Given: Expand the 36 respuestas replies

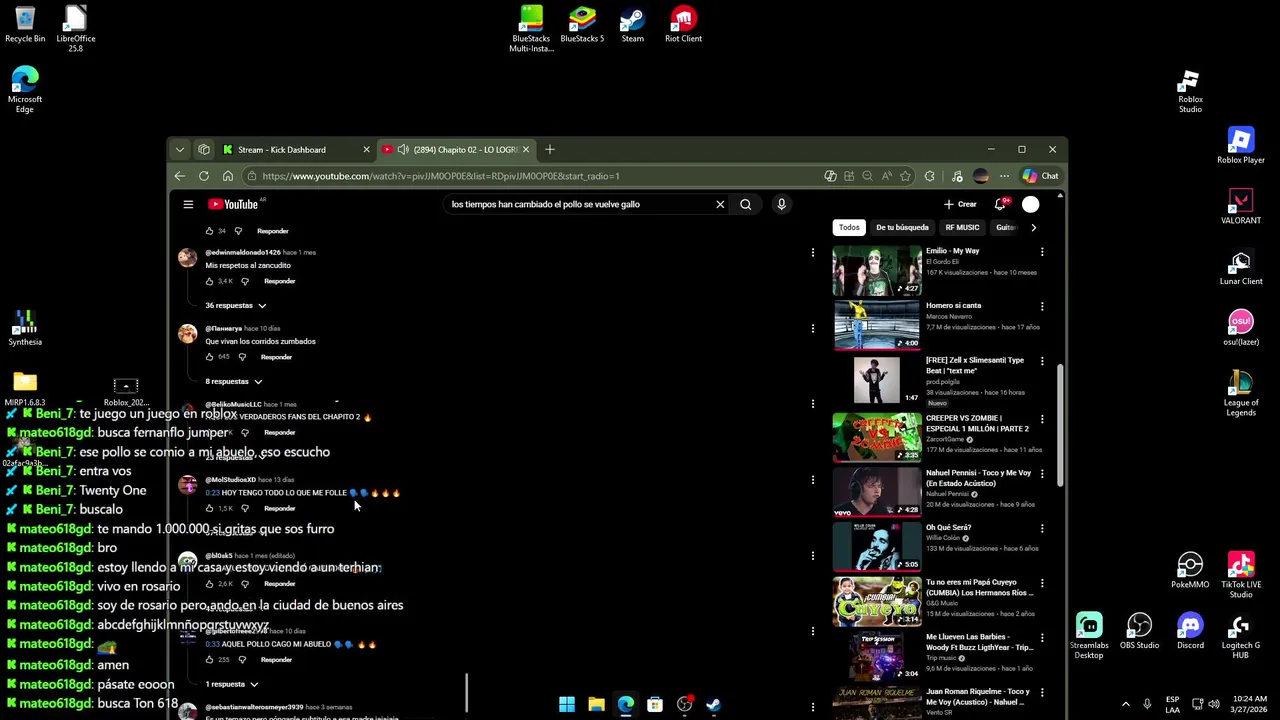Looking at the screenshot, I should coord(236,306).
